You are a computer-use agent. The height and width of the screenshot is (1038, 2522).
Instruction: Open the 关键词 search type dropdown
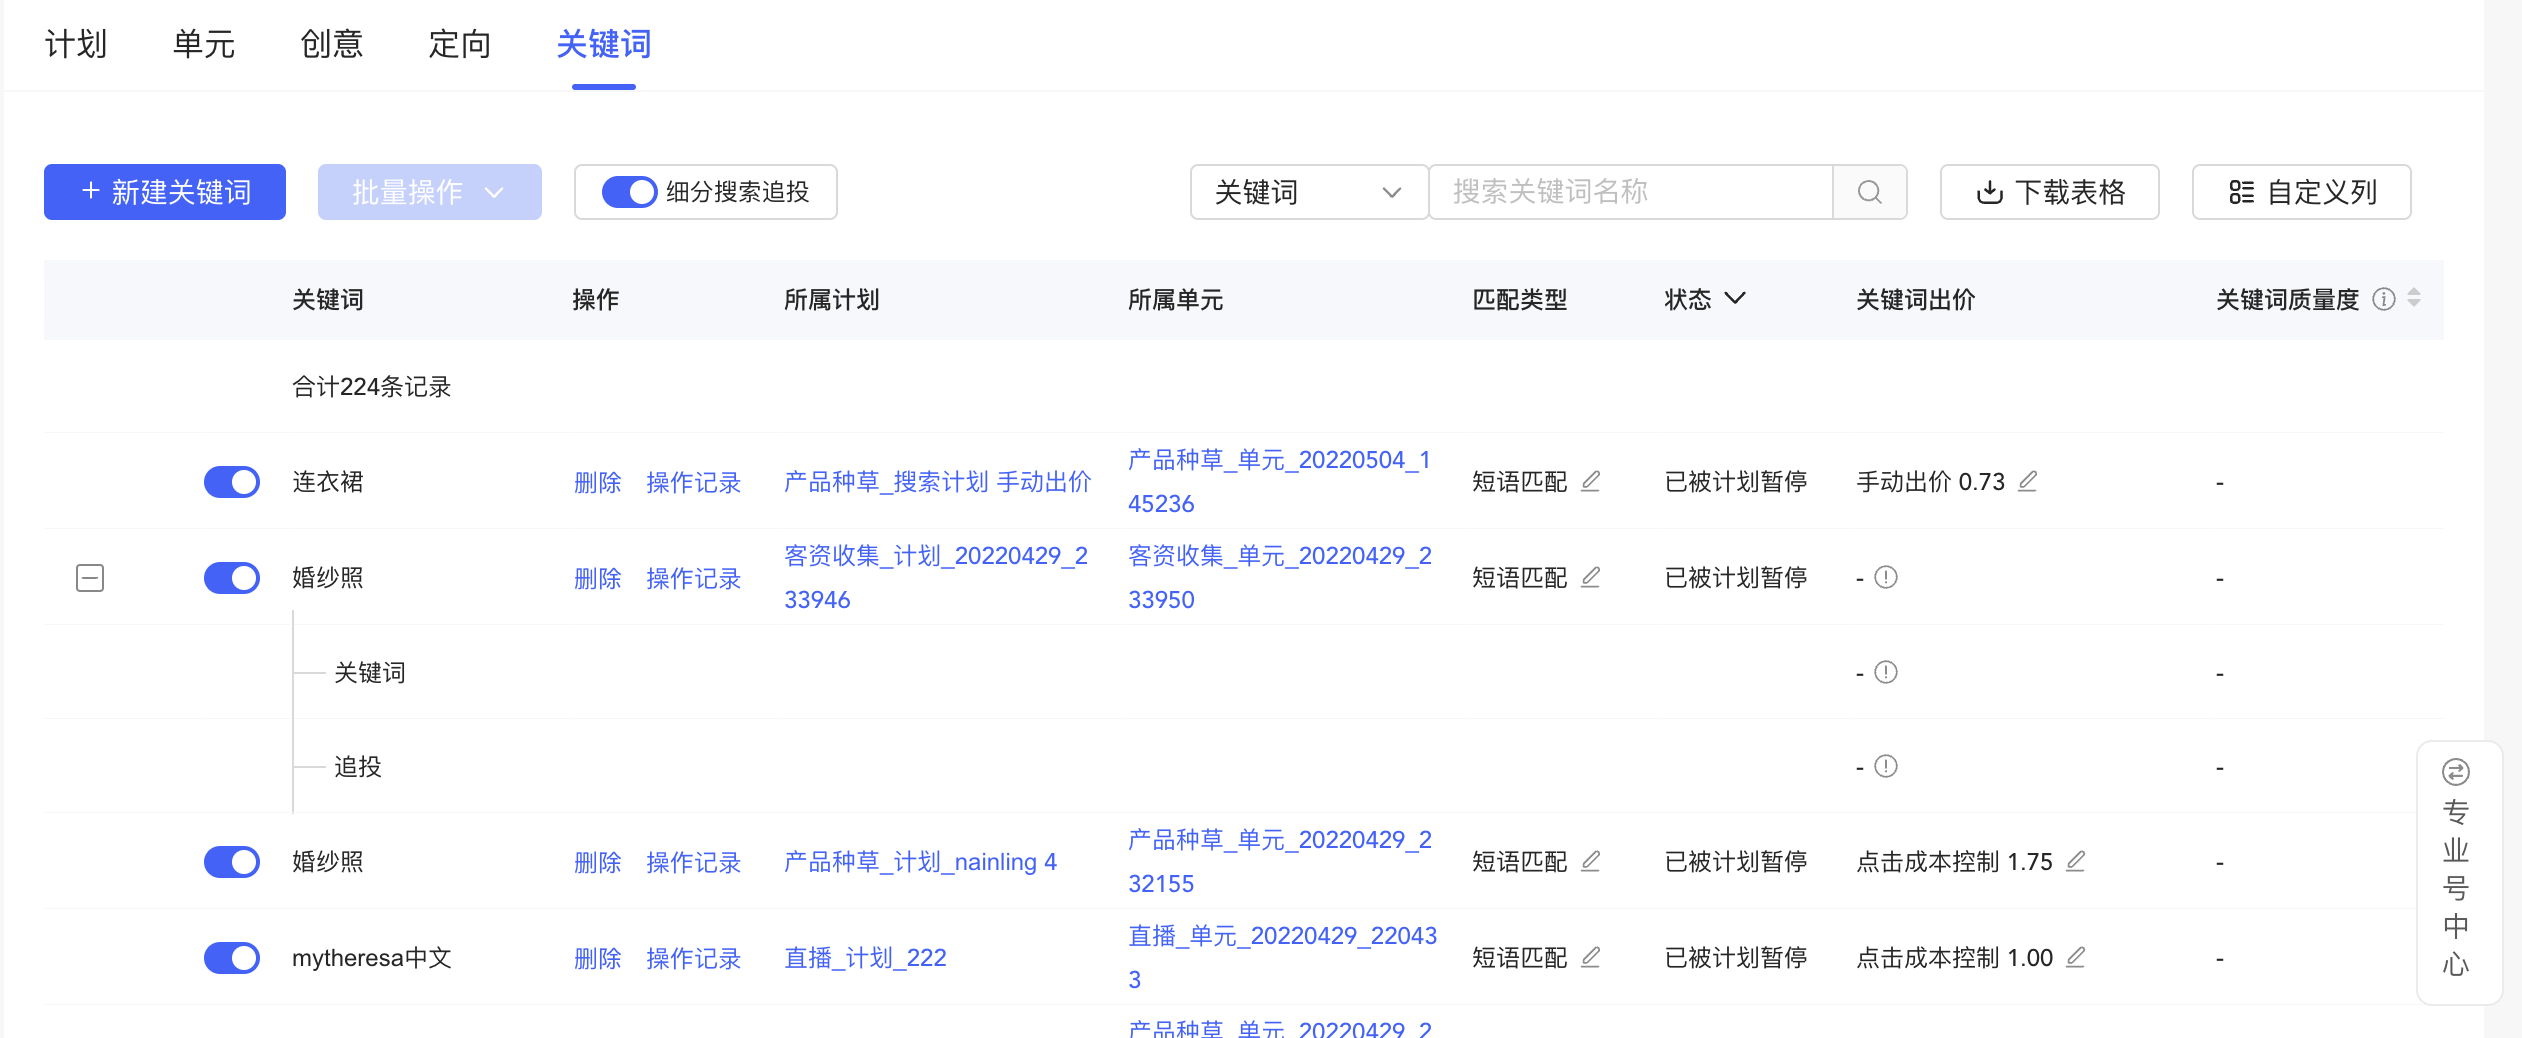coord(1308,192)
